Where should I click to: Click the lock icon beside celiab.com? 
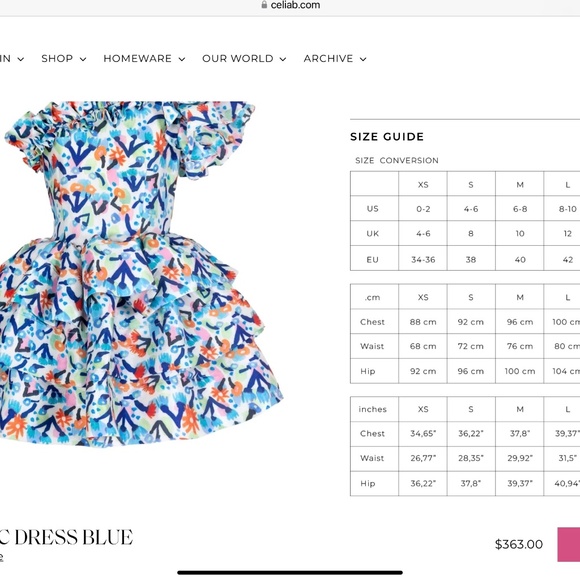point(264,4)
